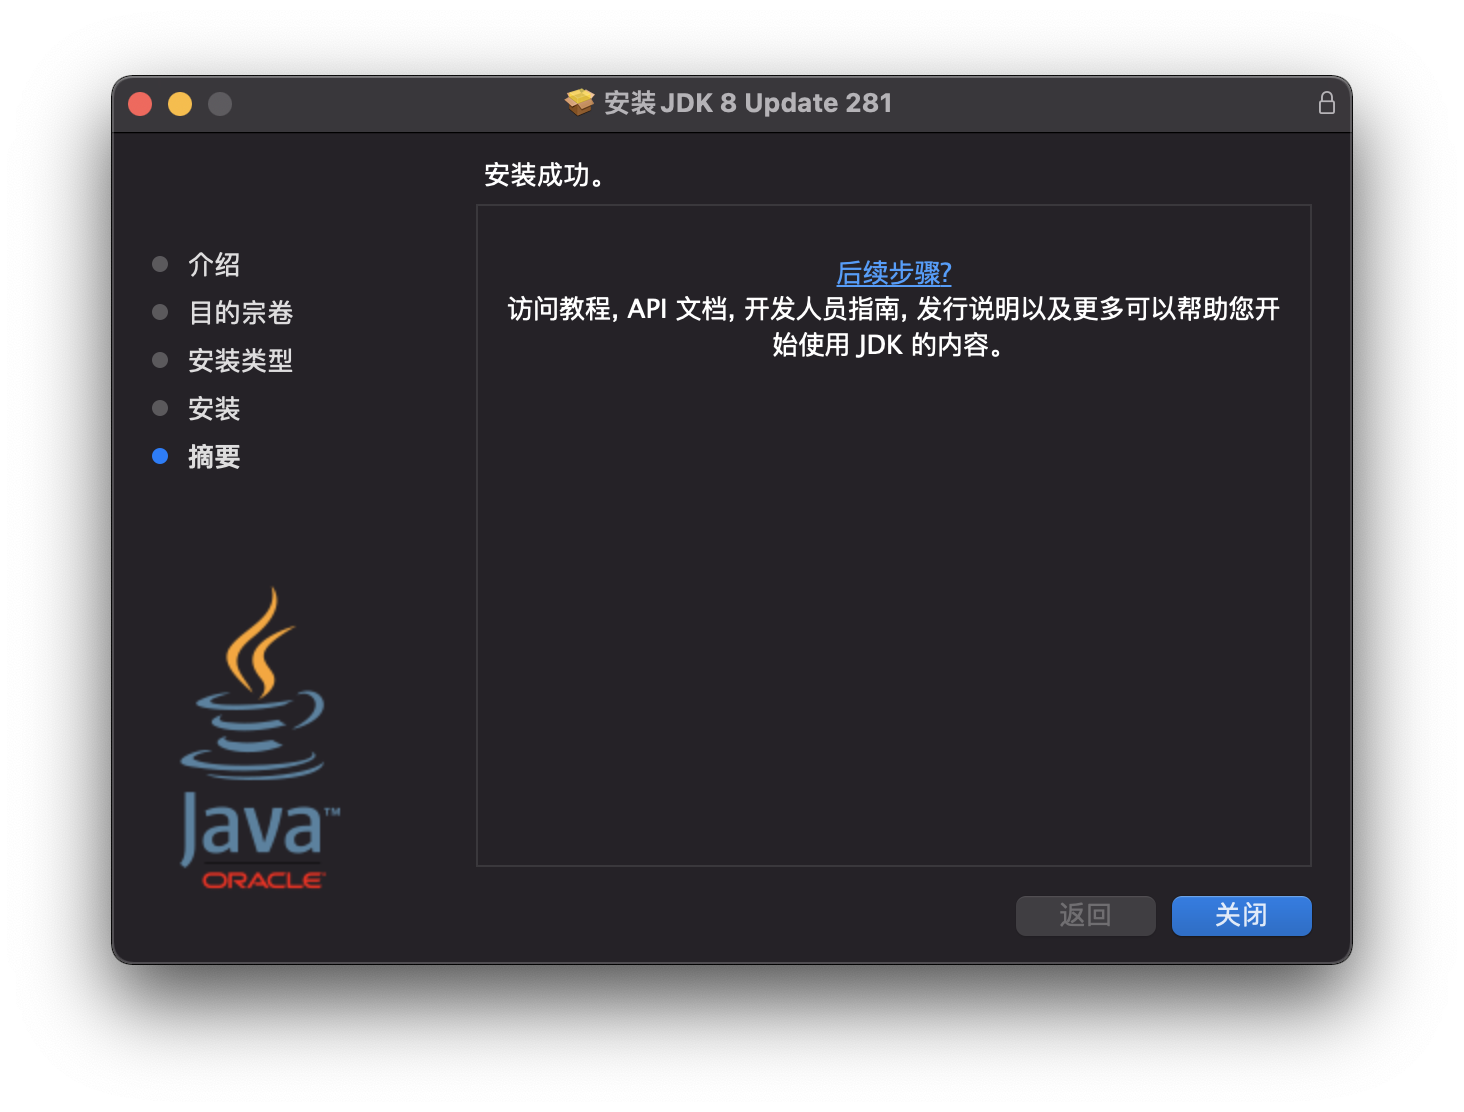Screen dimensions: 1464x1112
Task: Click the 关闭 button
Action: tap(1241, 915)
